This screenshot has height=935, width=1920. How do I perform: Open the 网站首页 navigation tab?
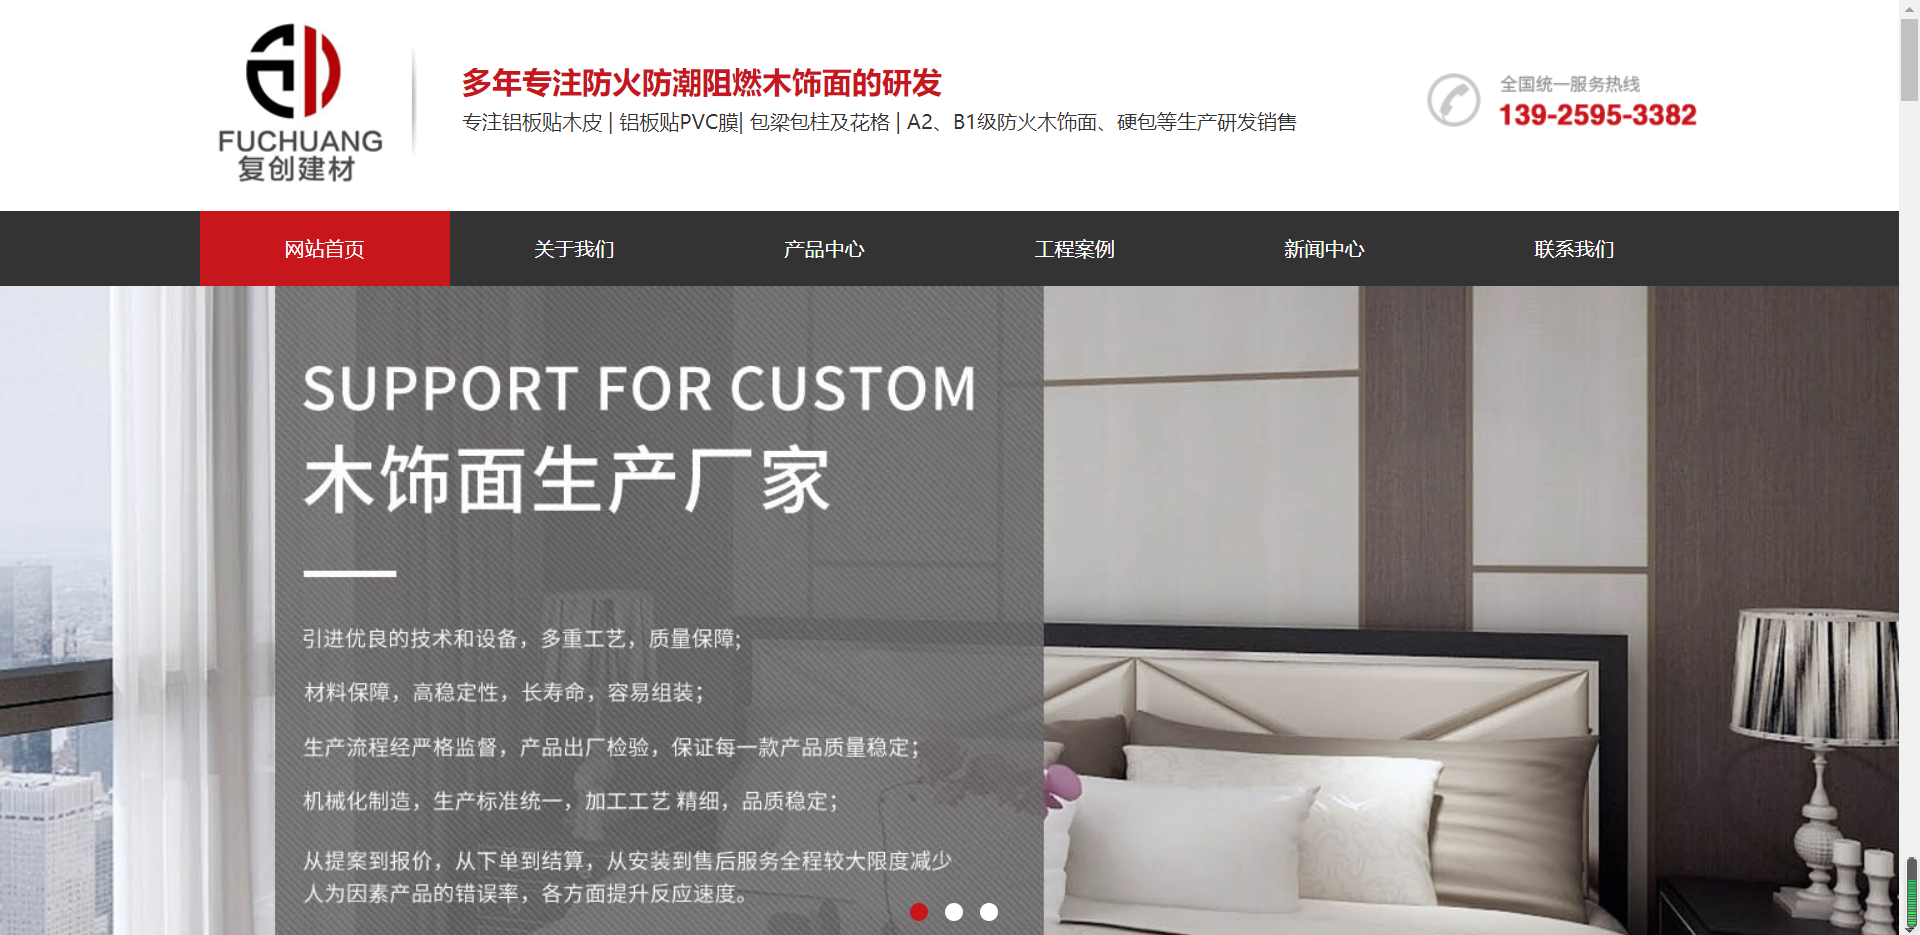pos(325,249)
